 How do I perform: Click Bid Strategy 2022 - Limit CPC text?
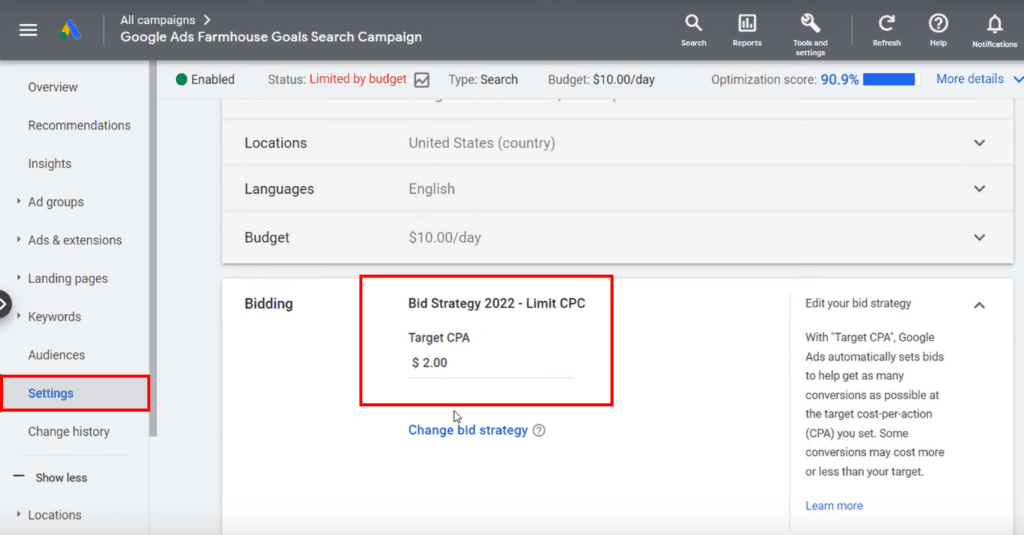(496, 304)
